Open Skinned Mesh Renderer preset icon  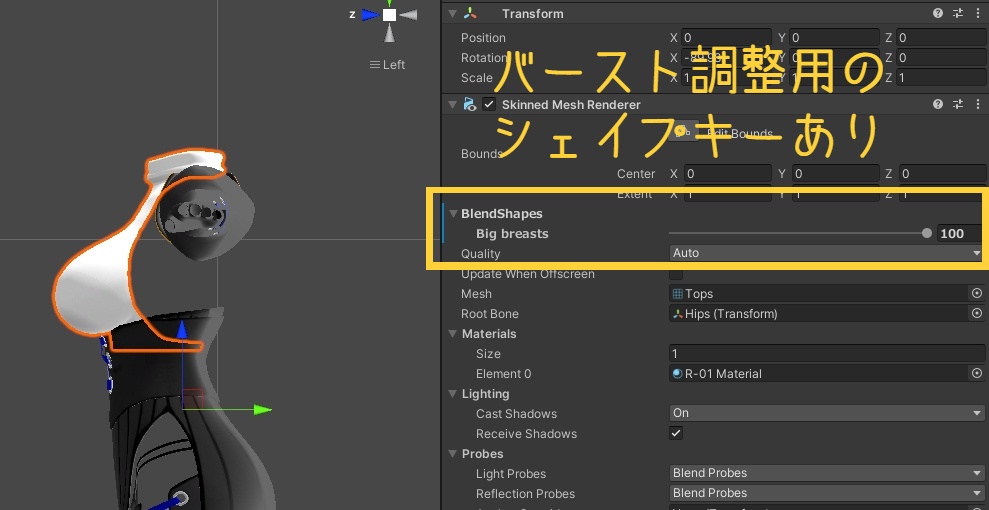[x=957, y=104]
